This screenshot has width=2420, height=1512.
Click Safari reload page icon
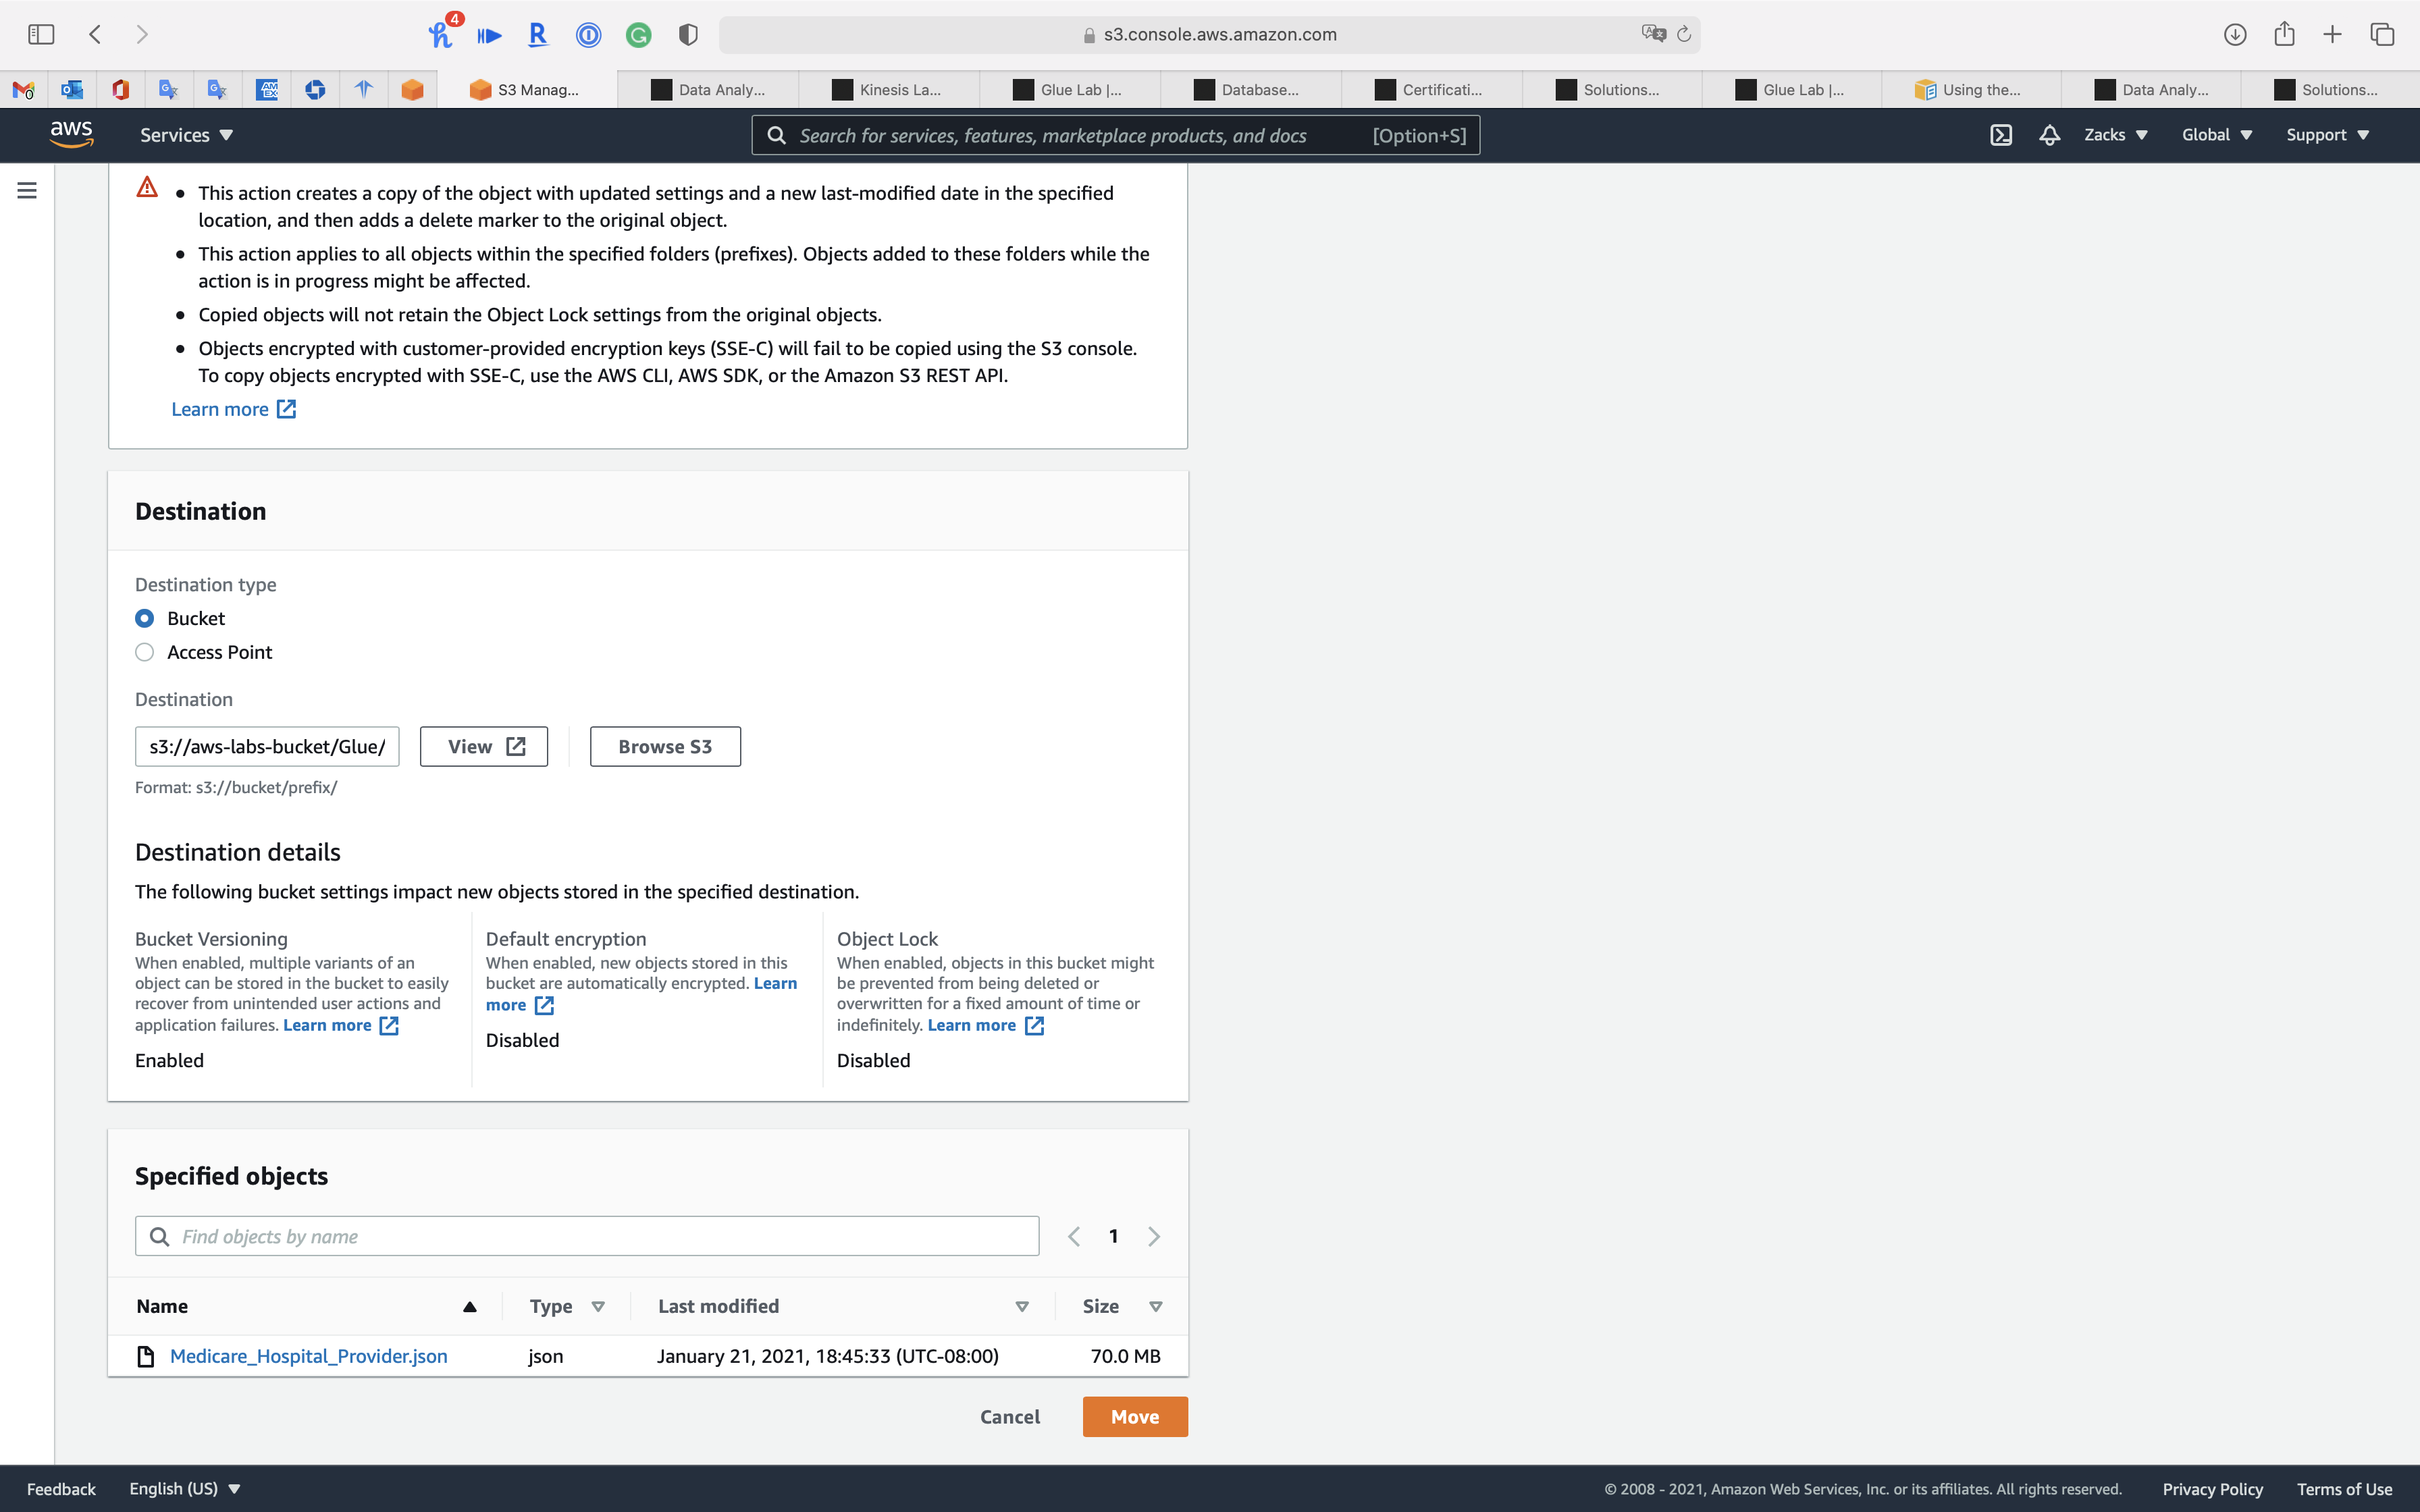click(x=1684, y=34)
